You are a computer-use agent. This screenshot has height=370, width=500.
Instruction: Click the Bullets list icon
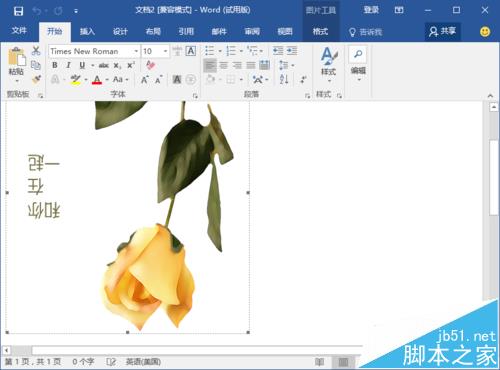pos(210,51)
